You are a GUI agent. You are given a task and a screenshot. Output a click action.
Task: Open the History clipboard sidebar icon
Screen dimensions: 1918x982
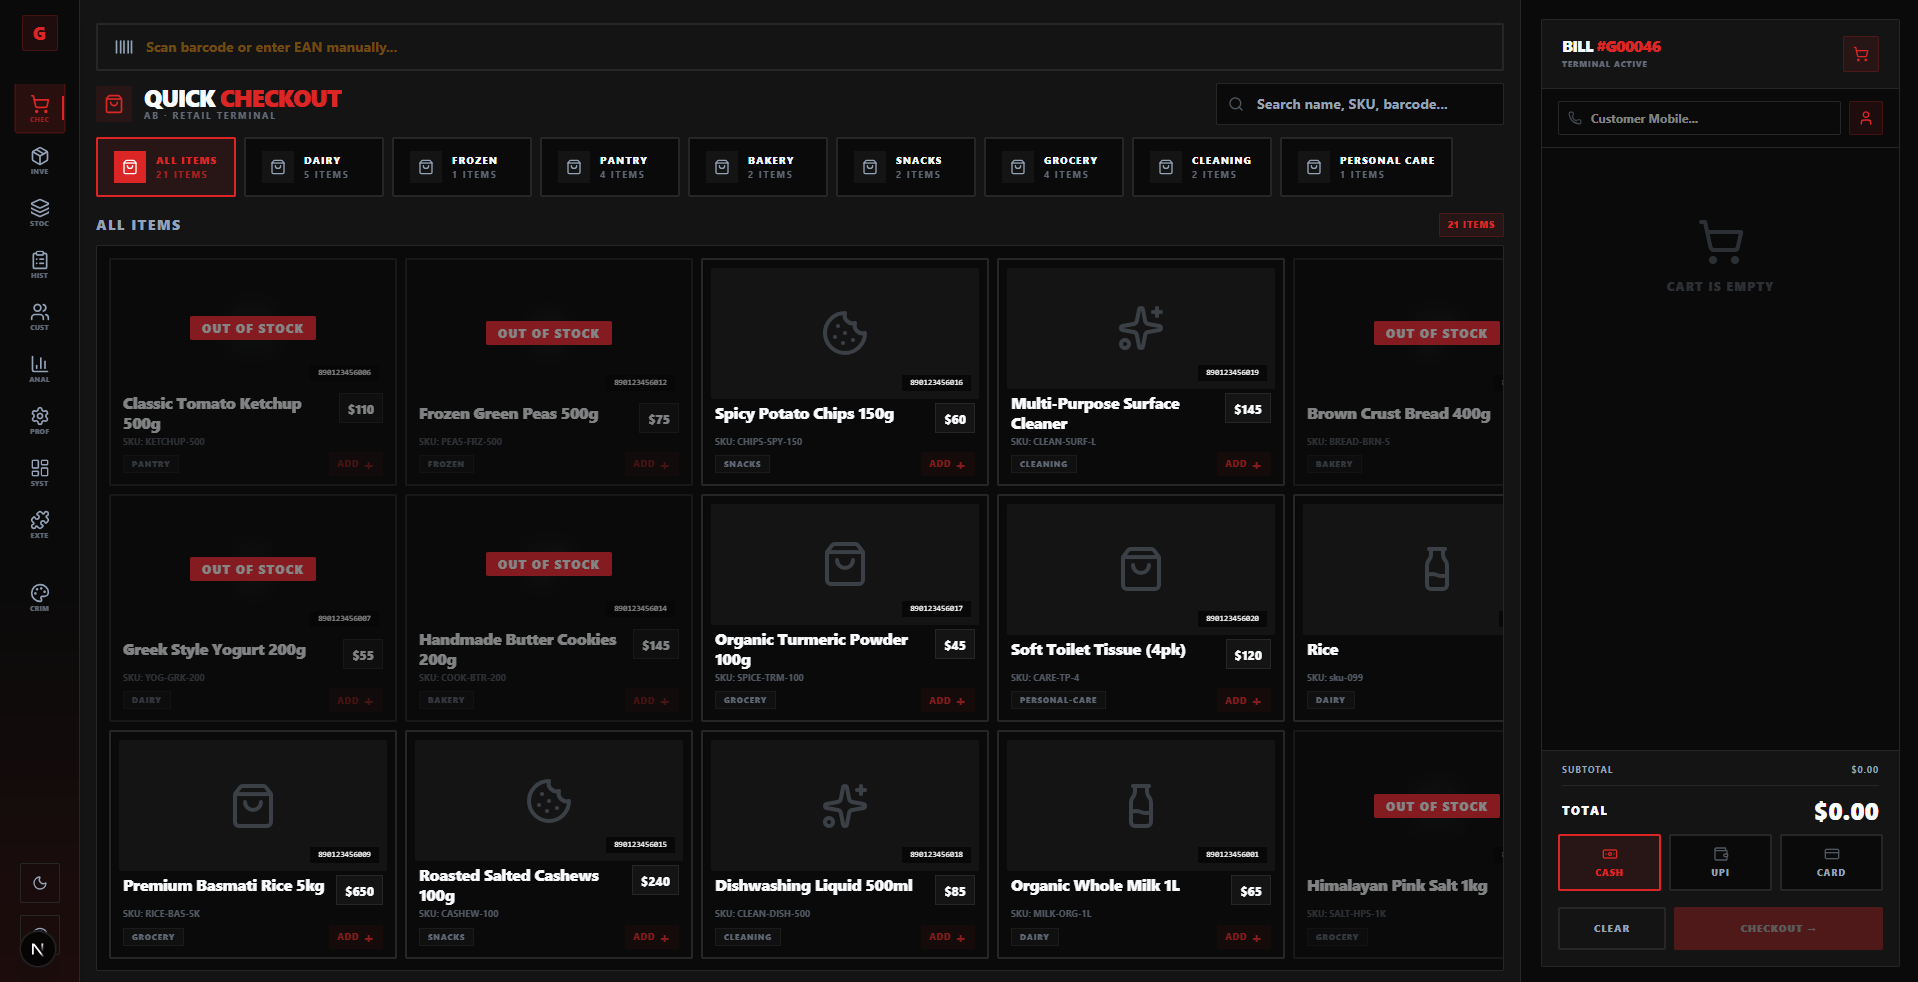[x=40, y=264]
